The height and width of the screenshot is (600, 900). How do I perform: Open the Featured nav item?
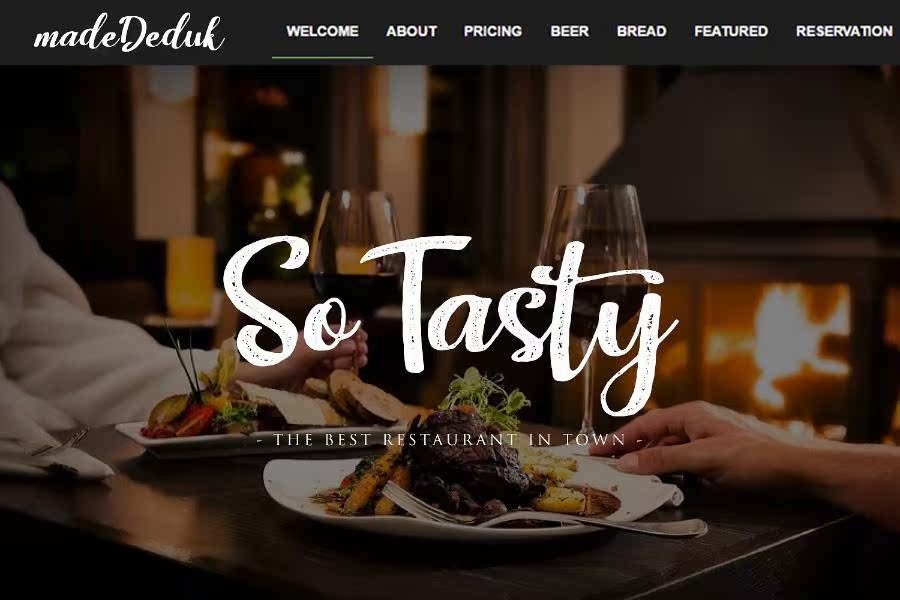click(731, 31)
